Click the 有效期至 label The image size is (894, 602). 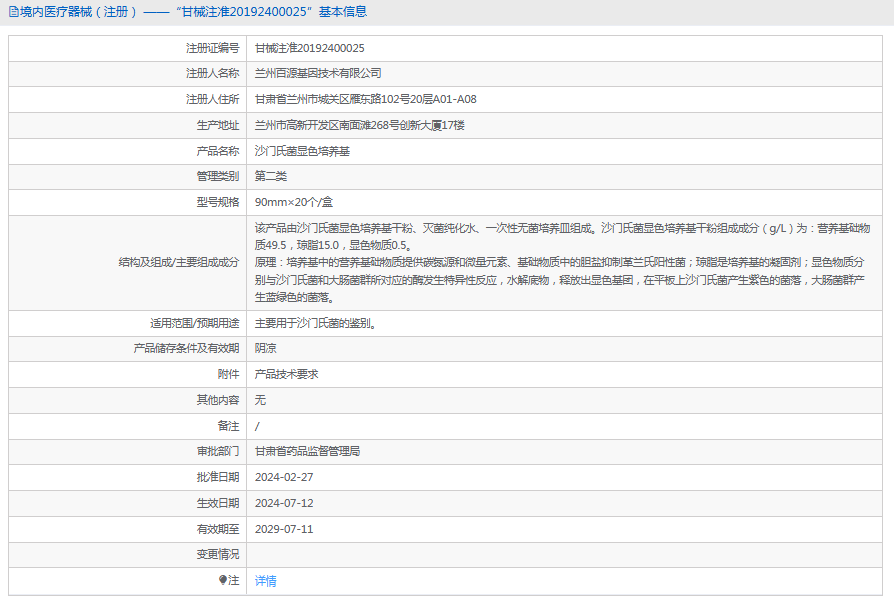[218, 529]
